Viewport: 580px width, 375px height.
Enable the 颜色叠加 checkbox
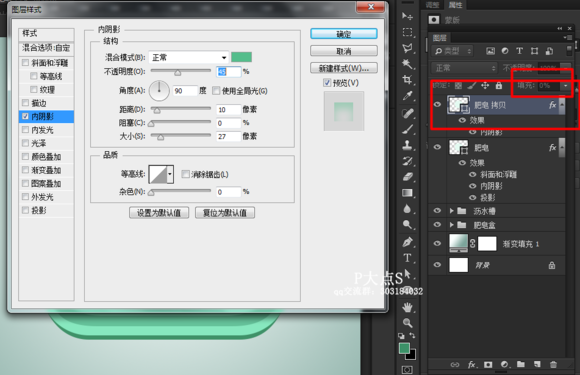pos(25,156)
